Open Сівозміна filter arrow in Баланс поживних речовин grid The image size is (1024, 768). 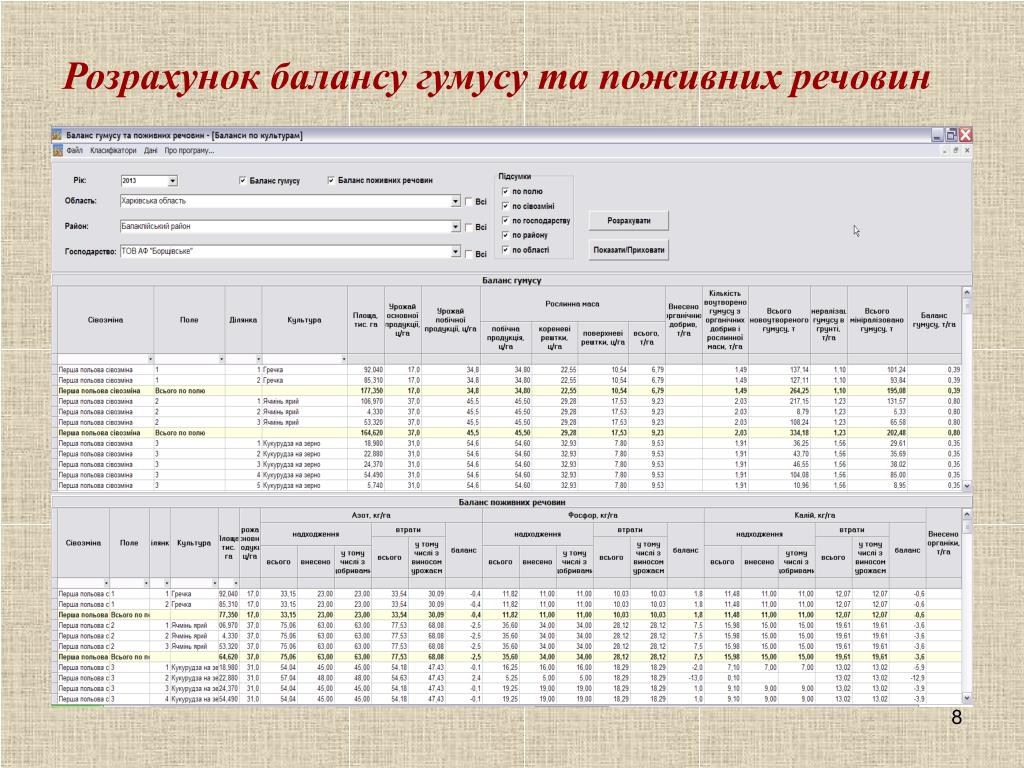coord(106,583)
